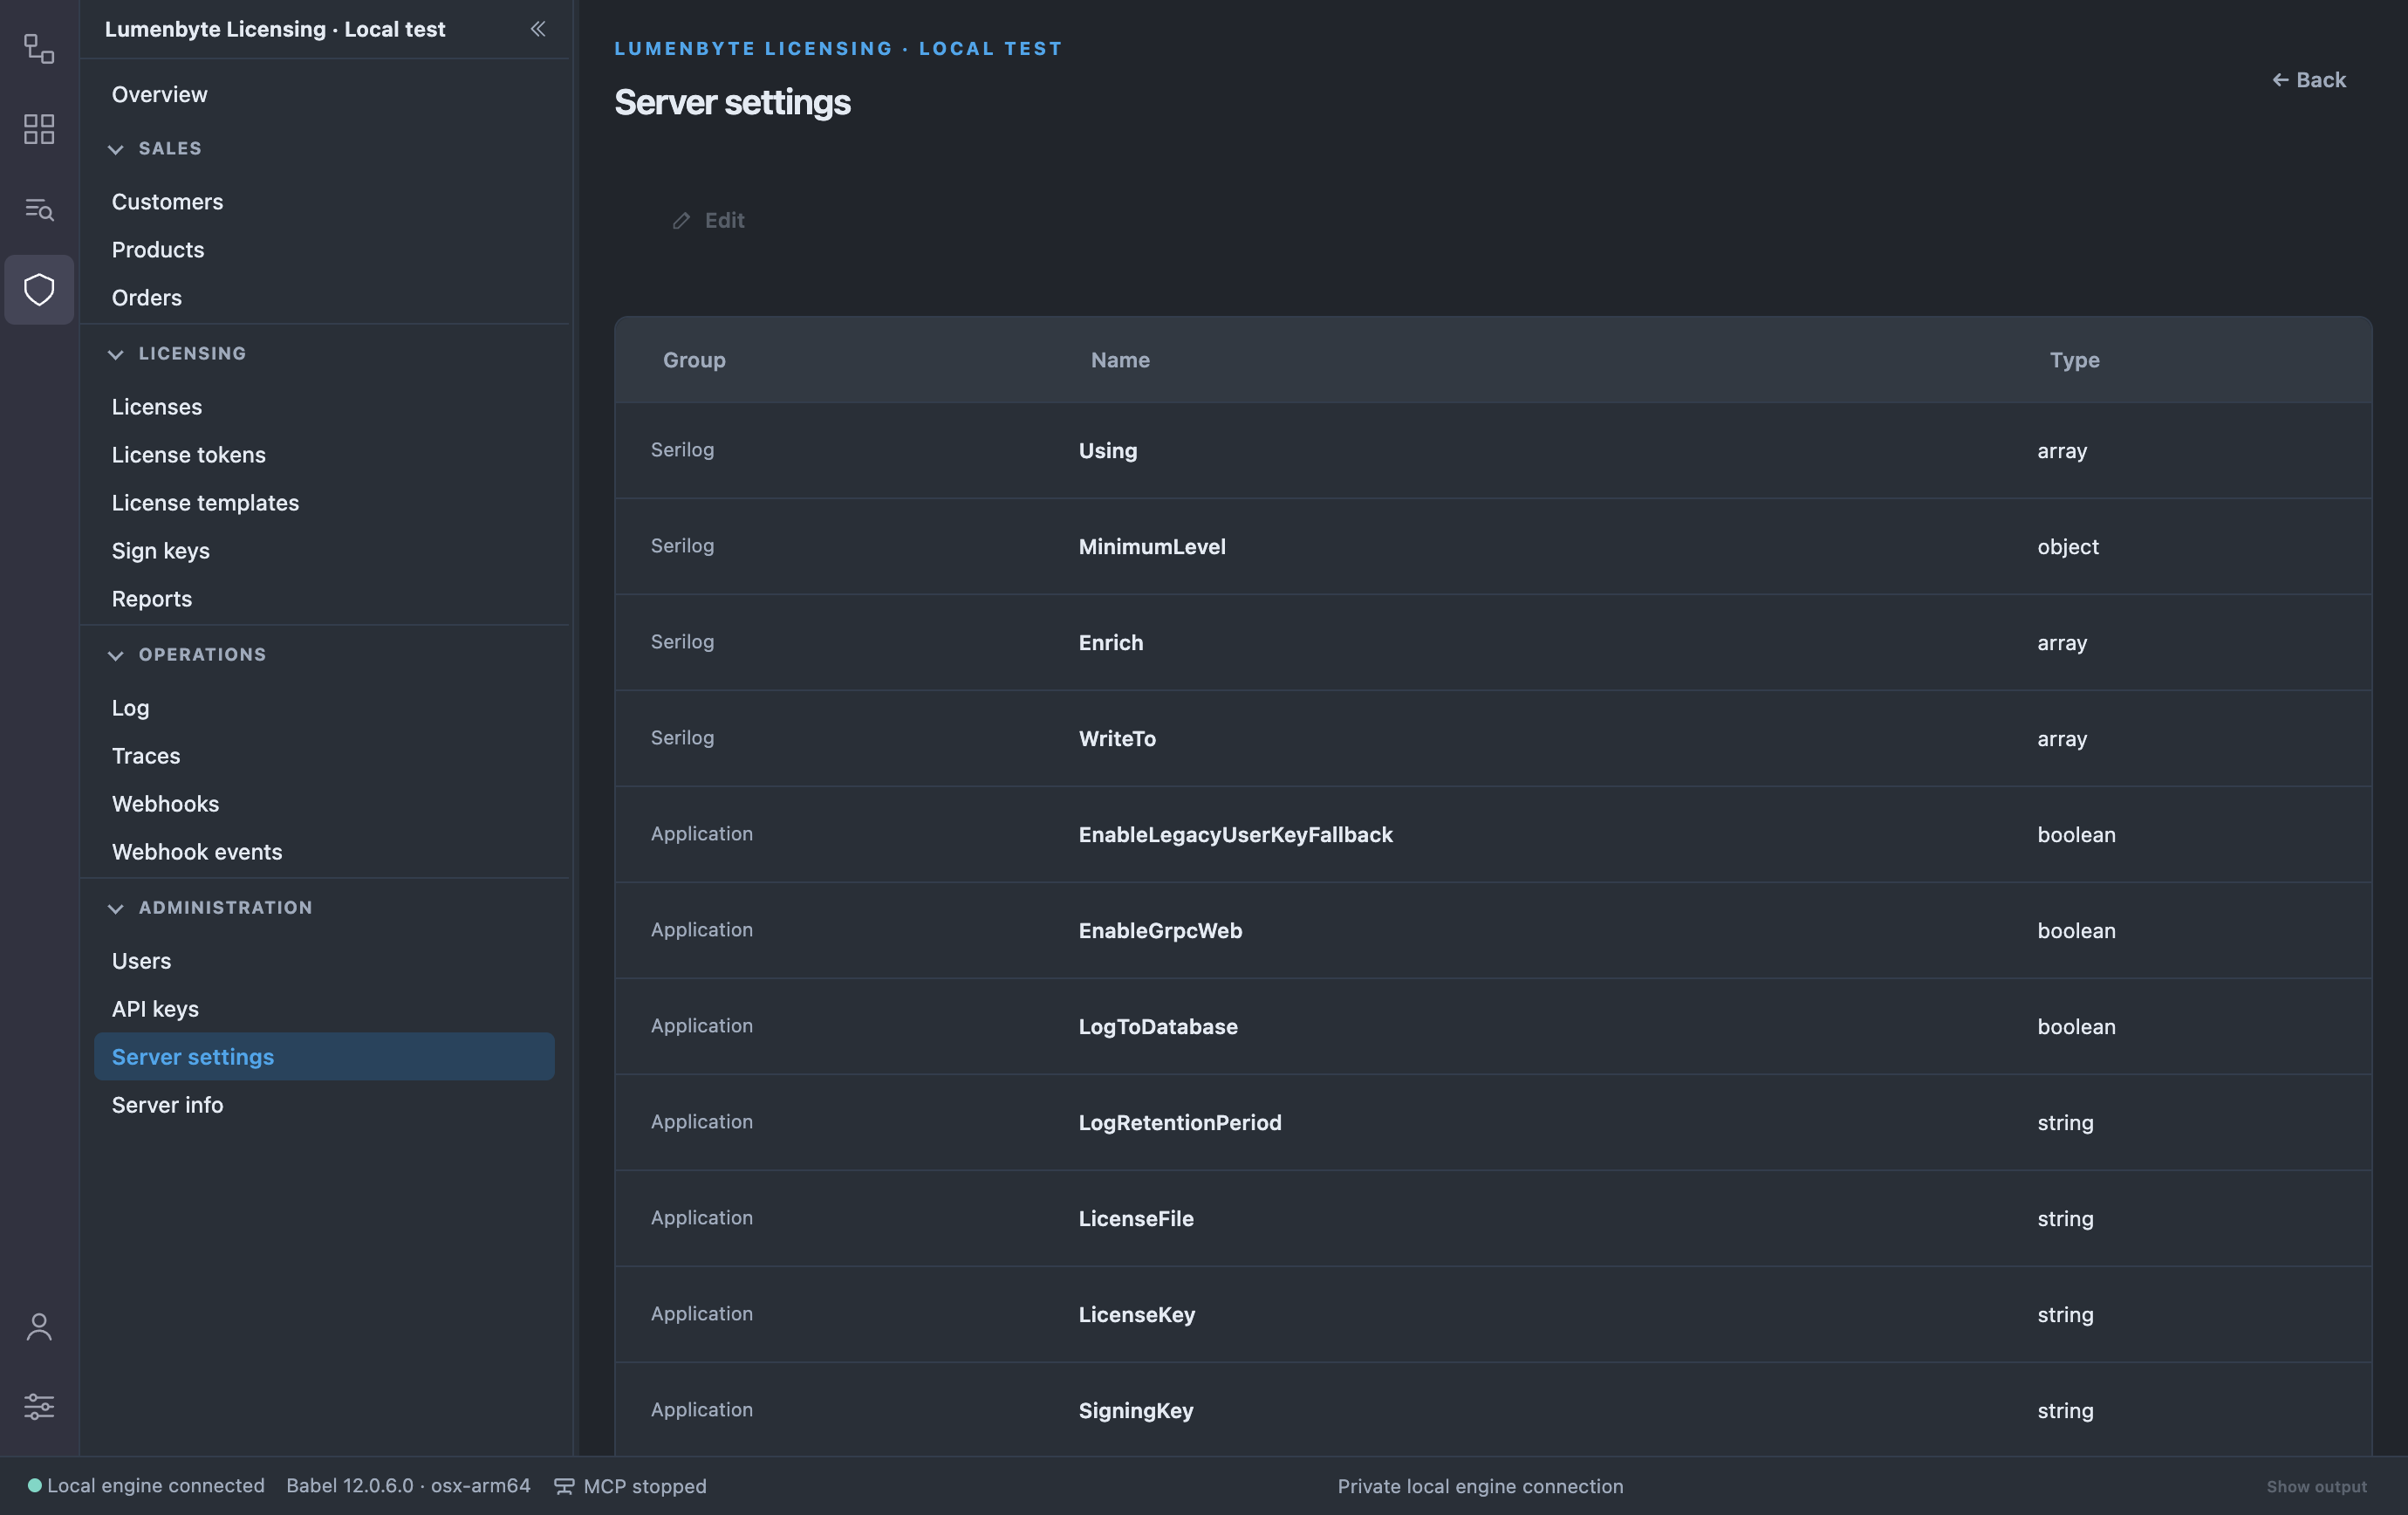
Task: Collapse the OPERATIONS section
Action: 116,655
